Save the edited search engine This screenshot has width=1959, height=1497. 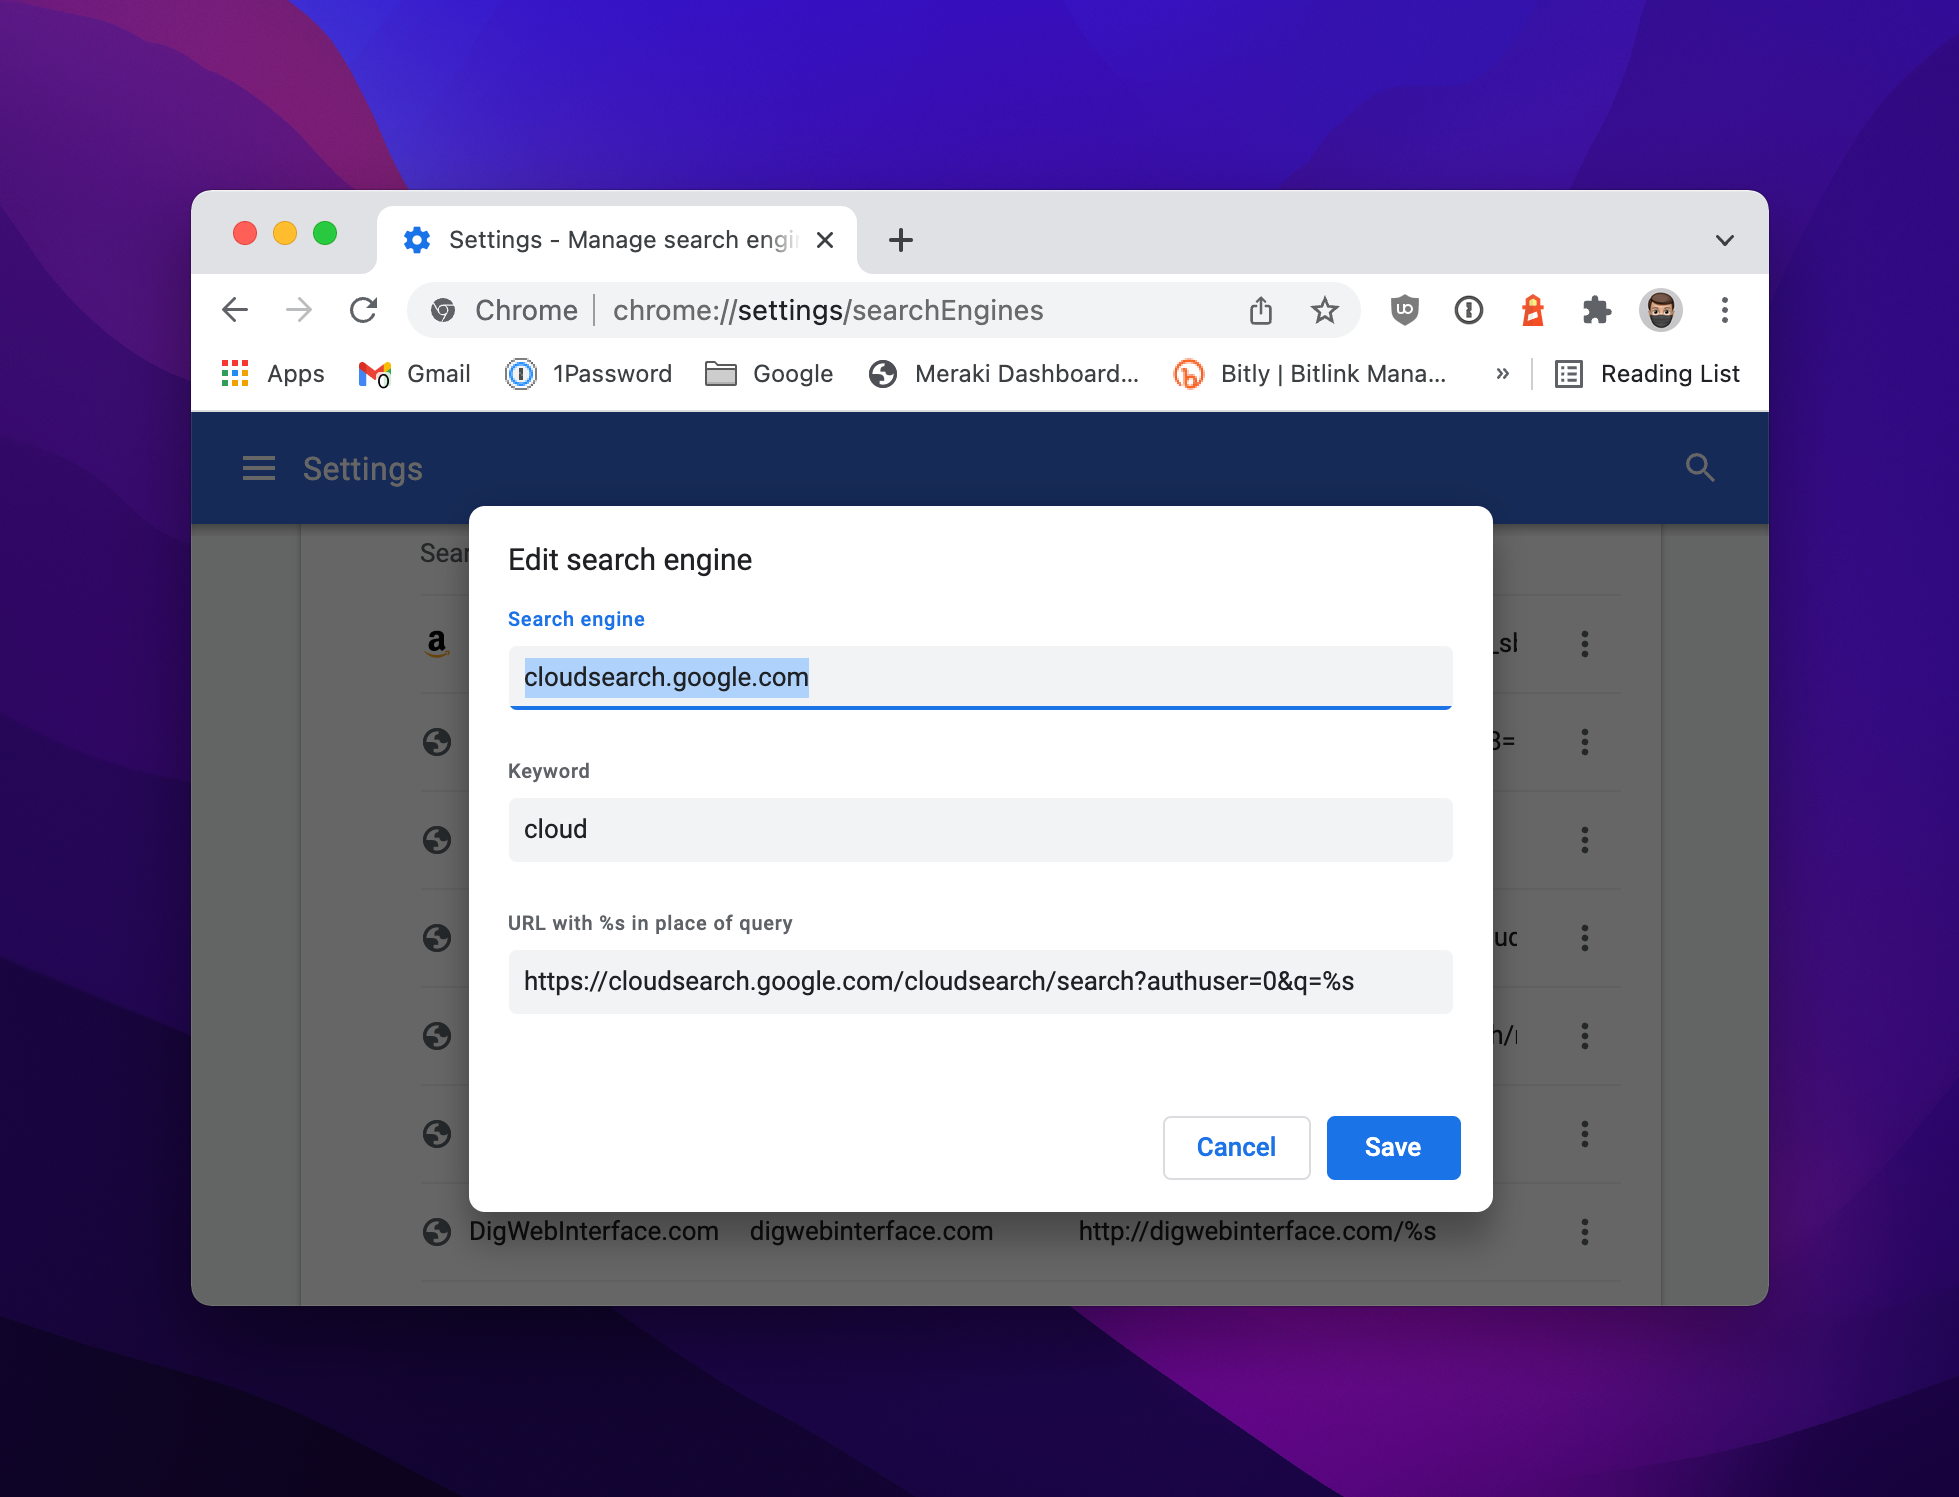tap(1394, 1148)
